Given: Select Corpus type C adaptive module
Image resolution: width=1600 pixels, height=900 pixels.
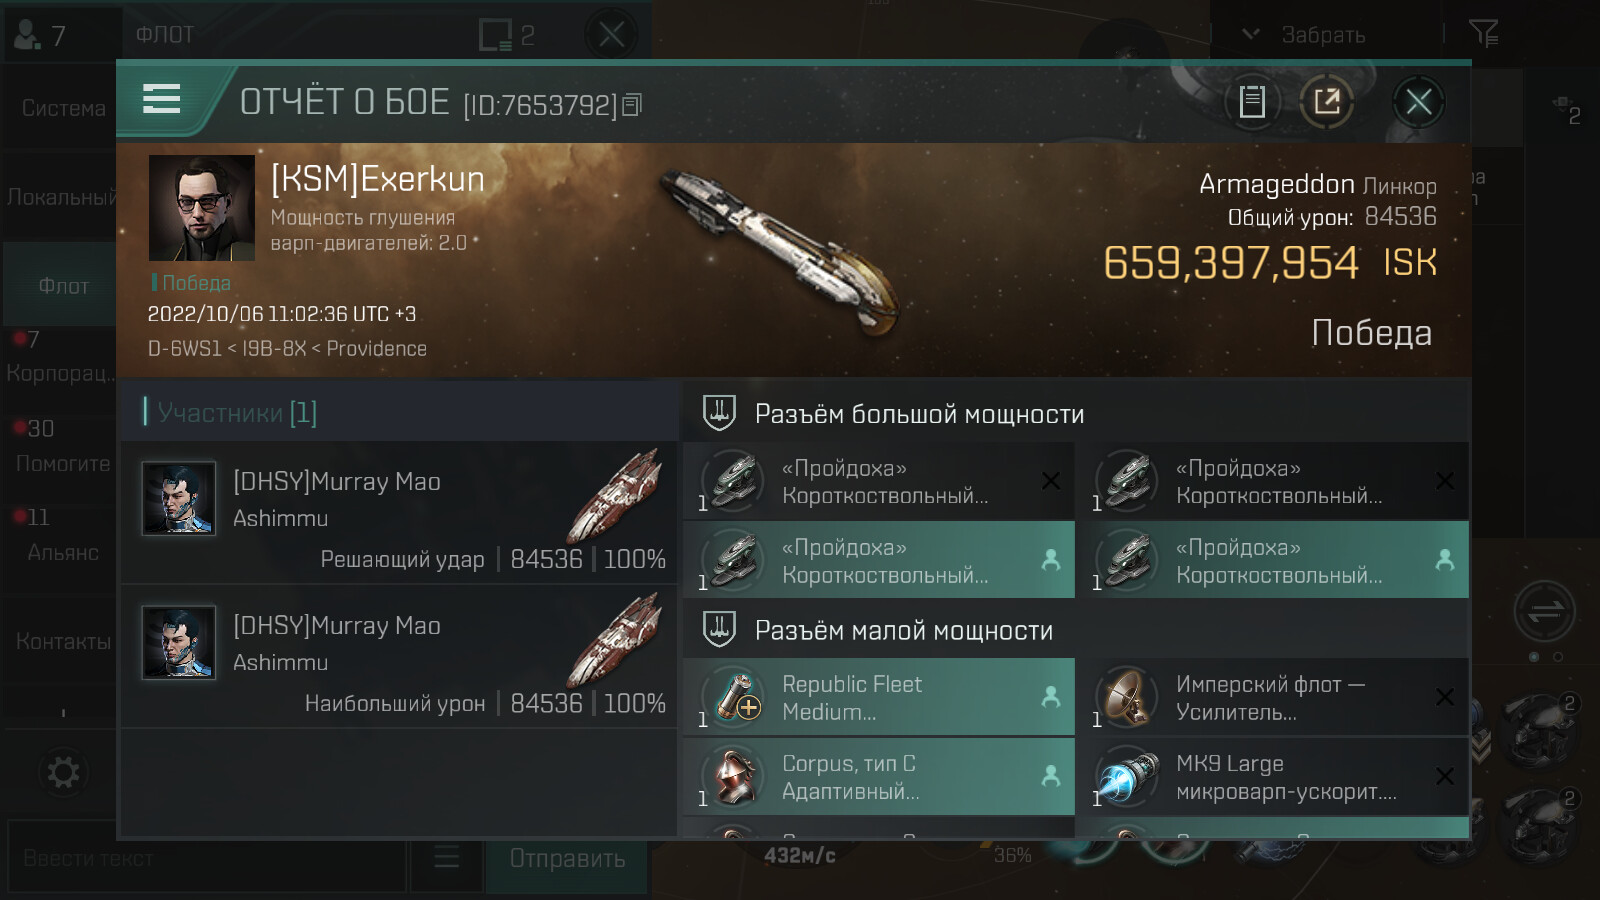Looking at the screenshot, I should (878, 777).
